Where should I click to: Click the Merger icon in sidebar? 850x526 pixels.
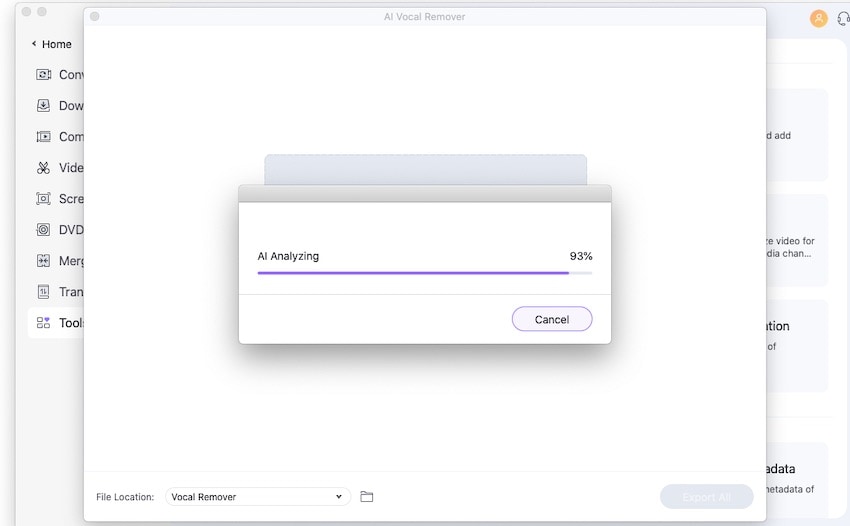click(43, 260)
